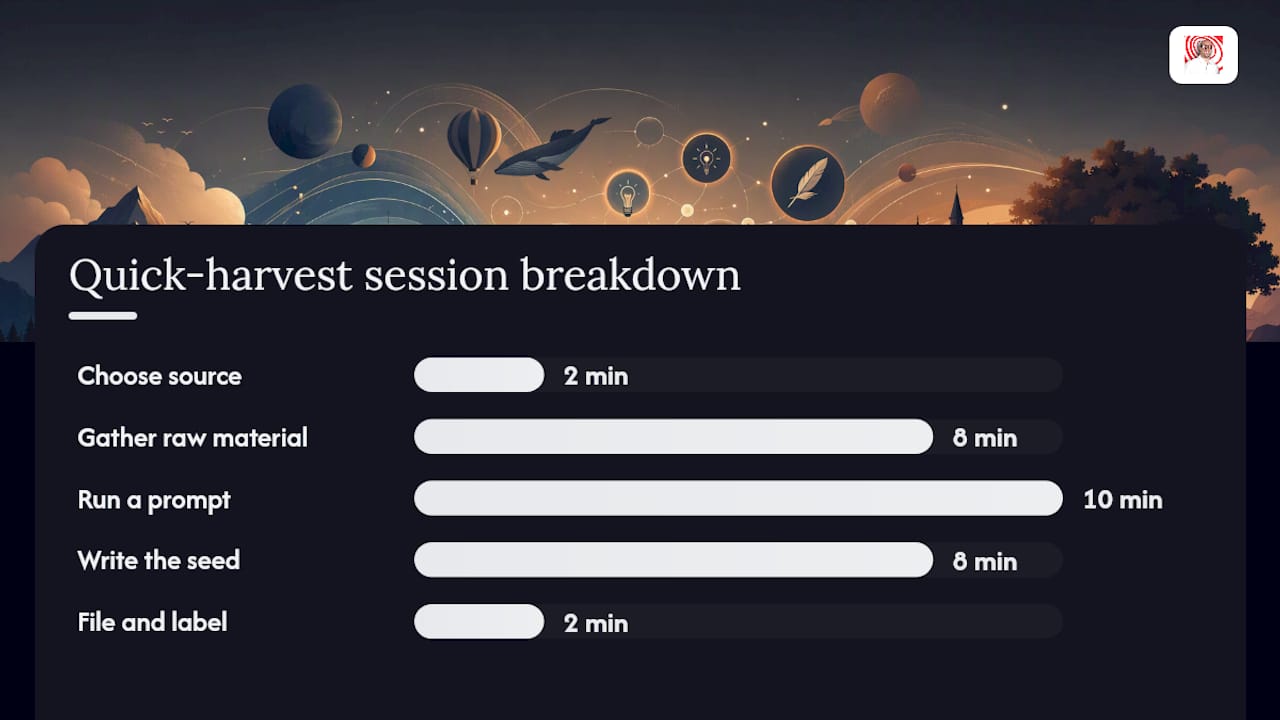Click the 'Gather raw material' label
The height and width of the screenshot is (720, 1280).
pos(193,438)
